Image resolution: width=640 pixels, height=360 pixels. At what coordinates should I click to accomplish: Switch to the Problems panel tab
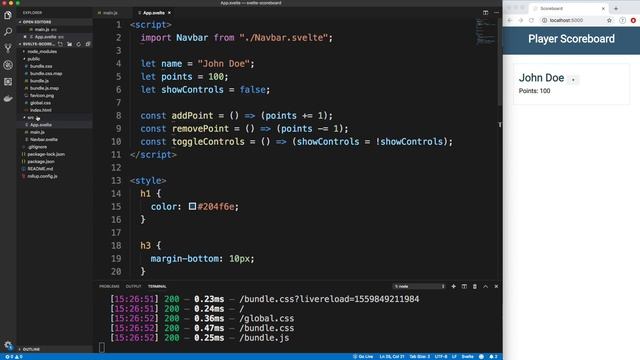pyautogui.click(x=109, y=287)
